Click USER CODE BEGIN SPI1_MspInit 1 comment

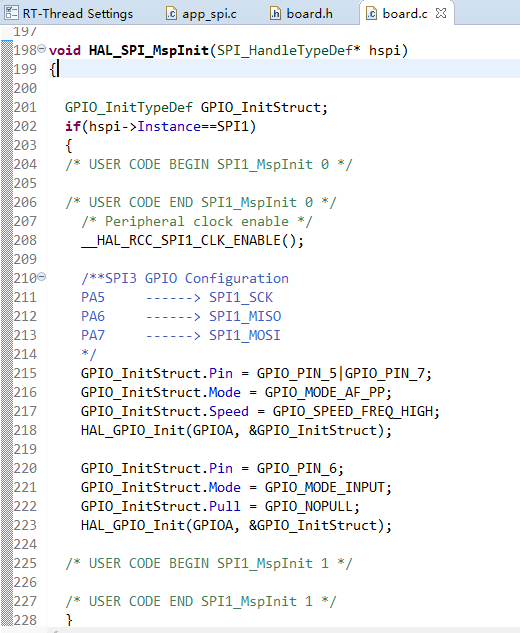[209, 563]
